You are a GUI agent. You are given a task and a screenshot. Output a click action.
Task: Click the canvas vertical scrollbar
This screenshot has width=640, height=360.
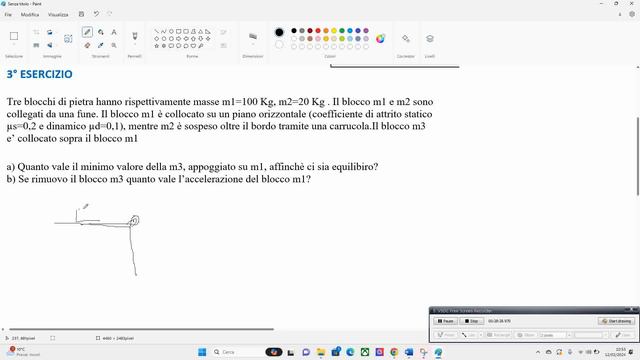(x=638, y=156)
